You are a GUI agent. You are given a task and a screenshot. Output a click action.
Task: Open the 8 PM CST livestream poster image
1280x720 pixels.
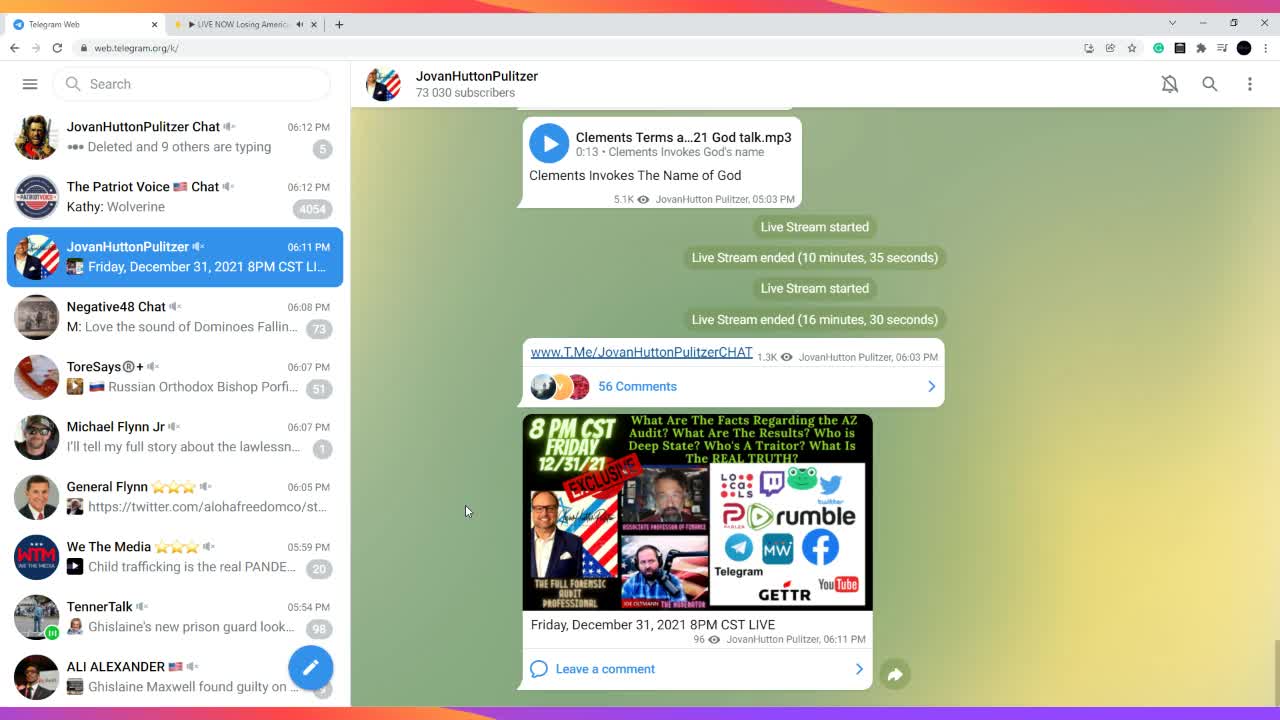[697, 512]
